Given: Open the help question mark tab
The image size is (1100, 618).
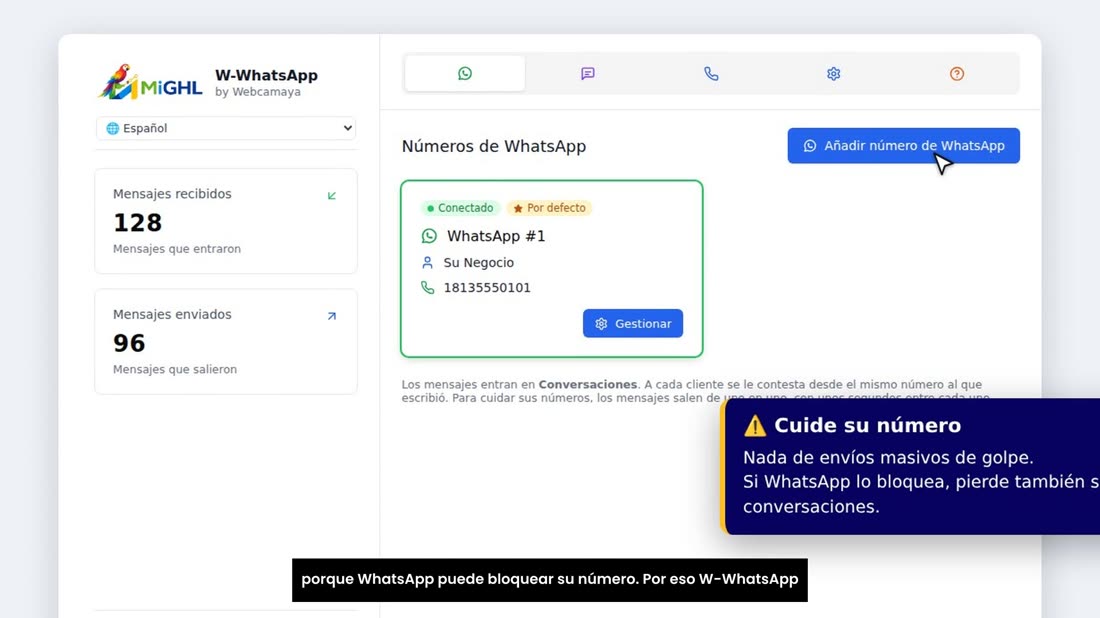Looking at the screenshot, I should tap(957, 74).
